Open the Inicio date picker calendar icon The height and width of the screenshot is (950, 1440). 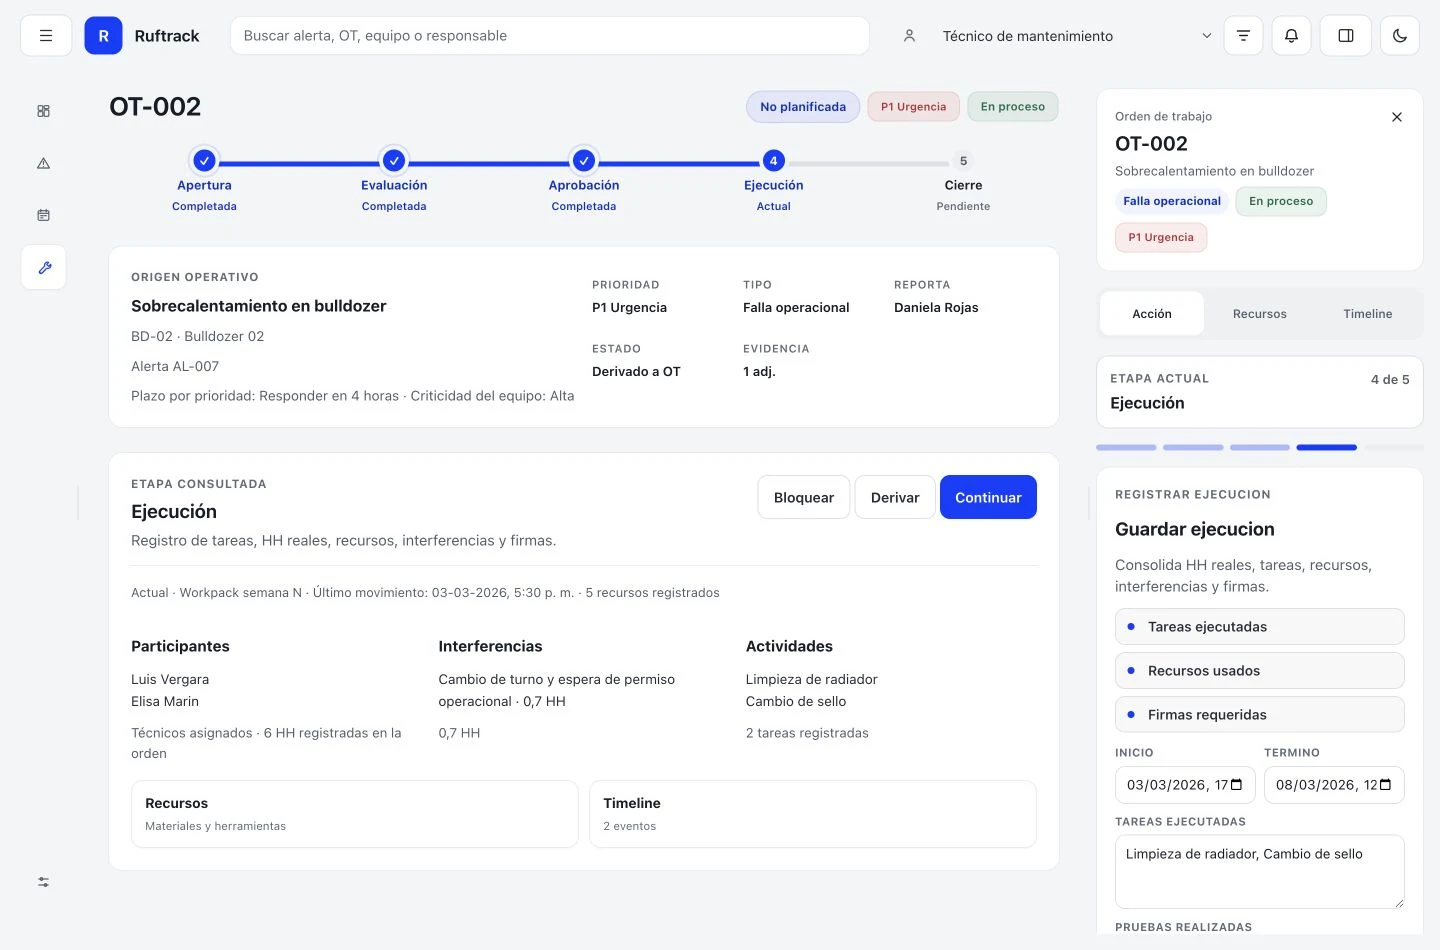point(1237,785)
